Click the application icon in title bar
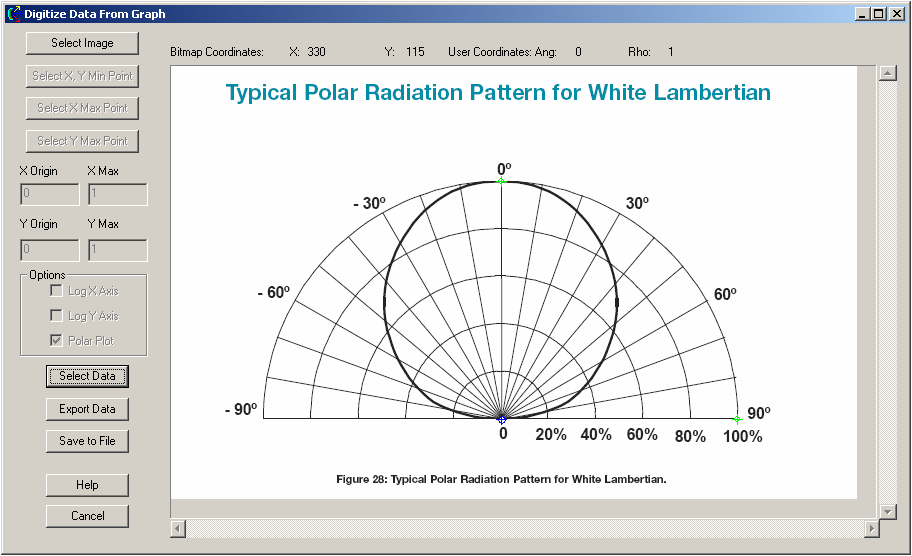This screenshot has width=912, height=556. tap(13, 14)
